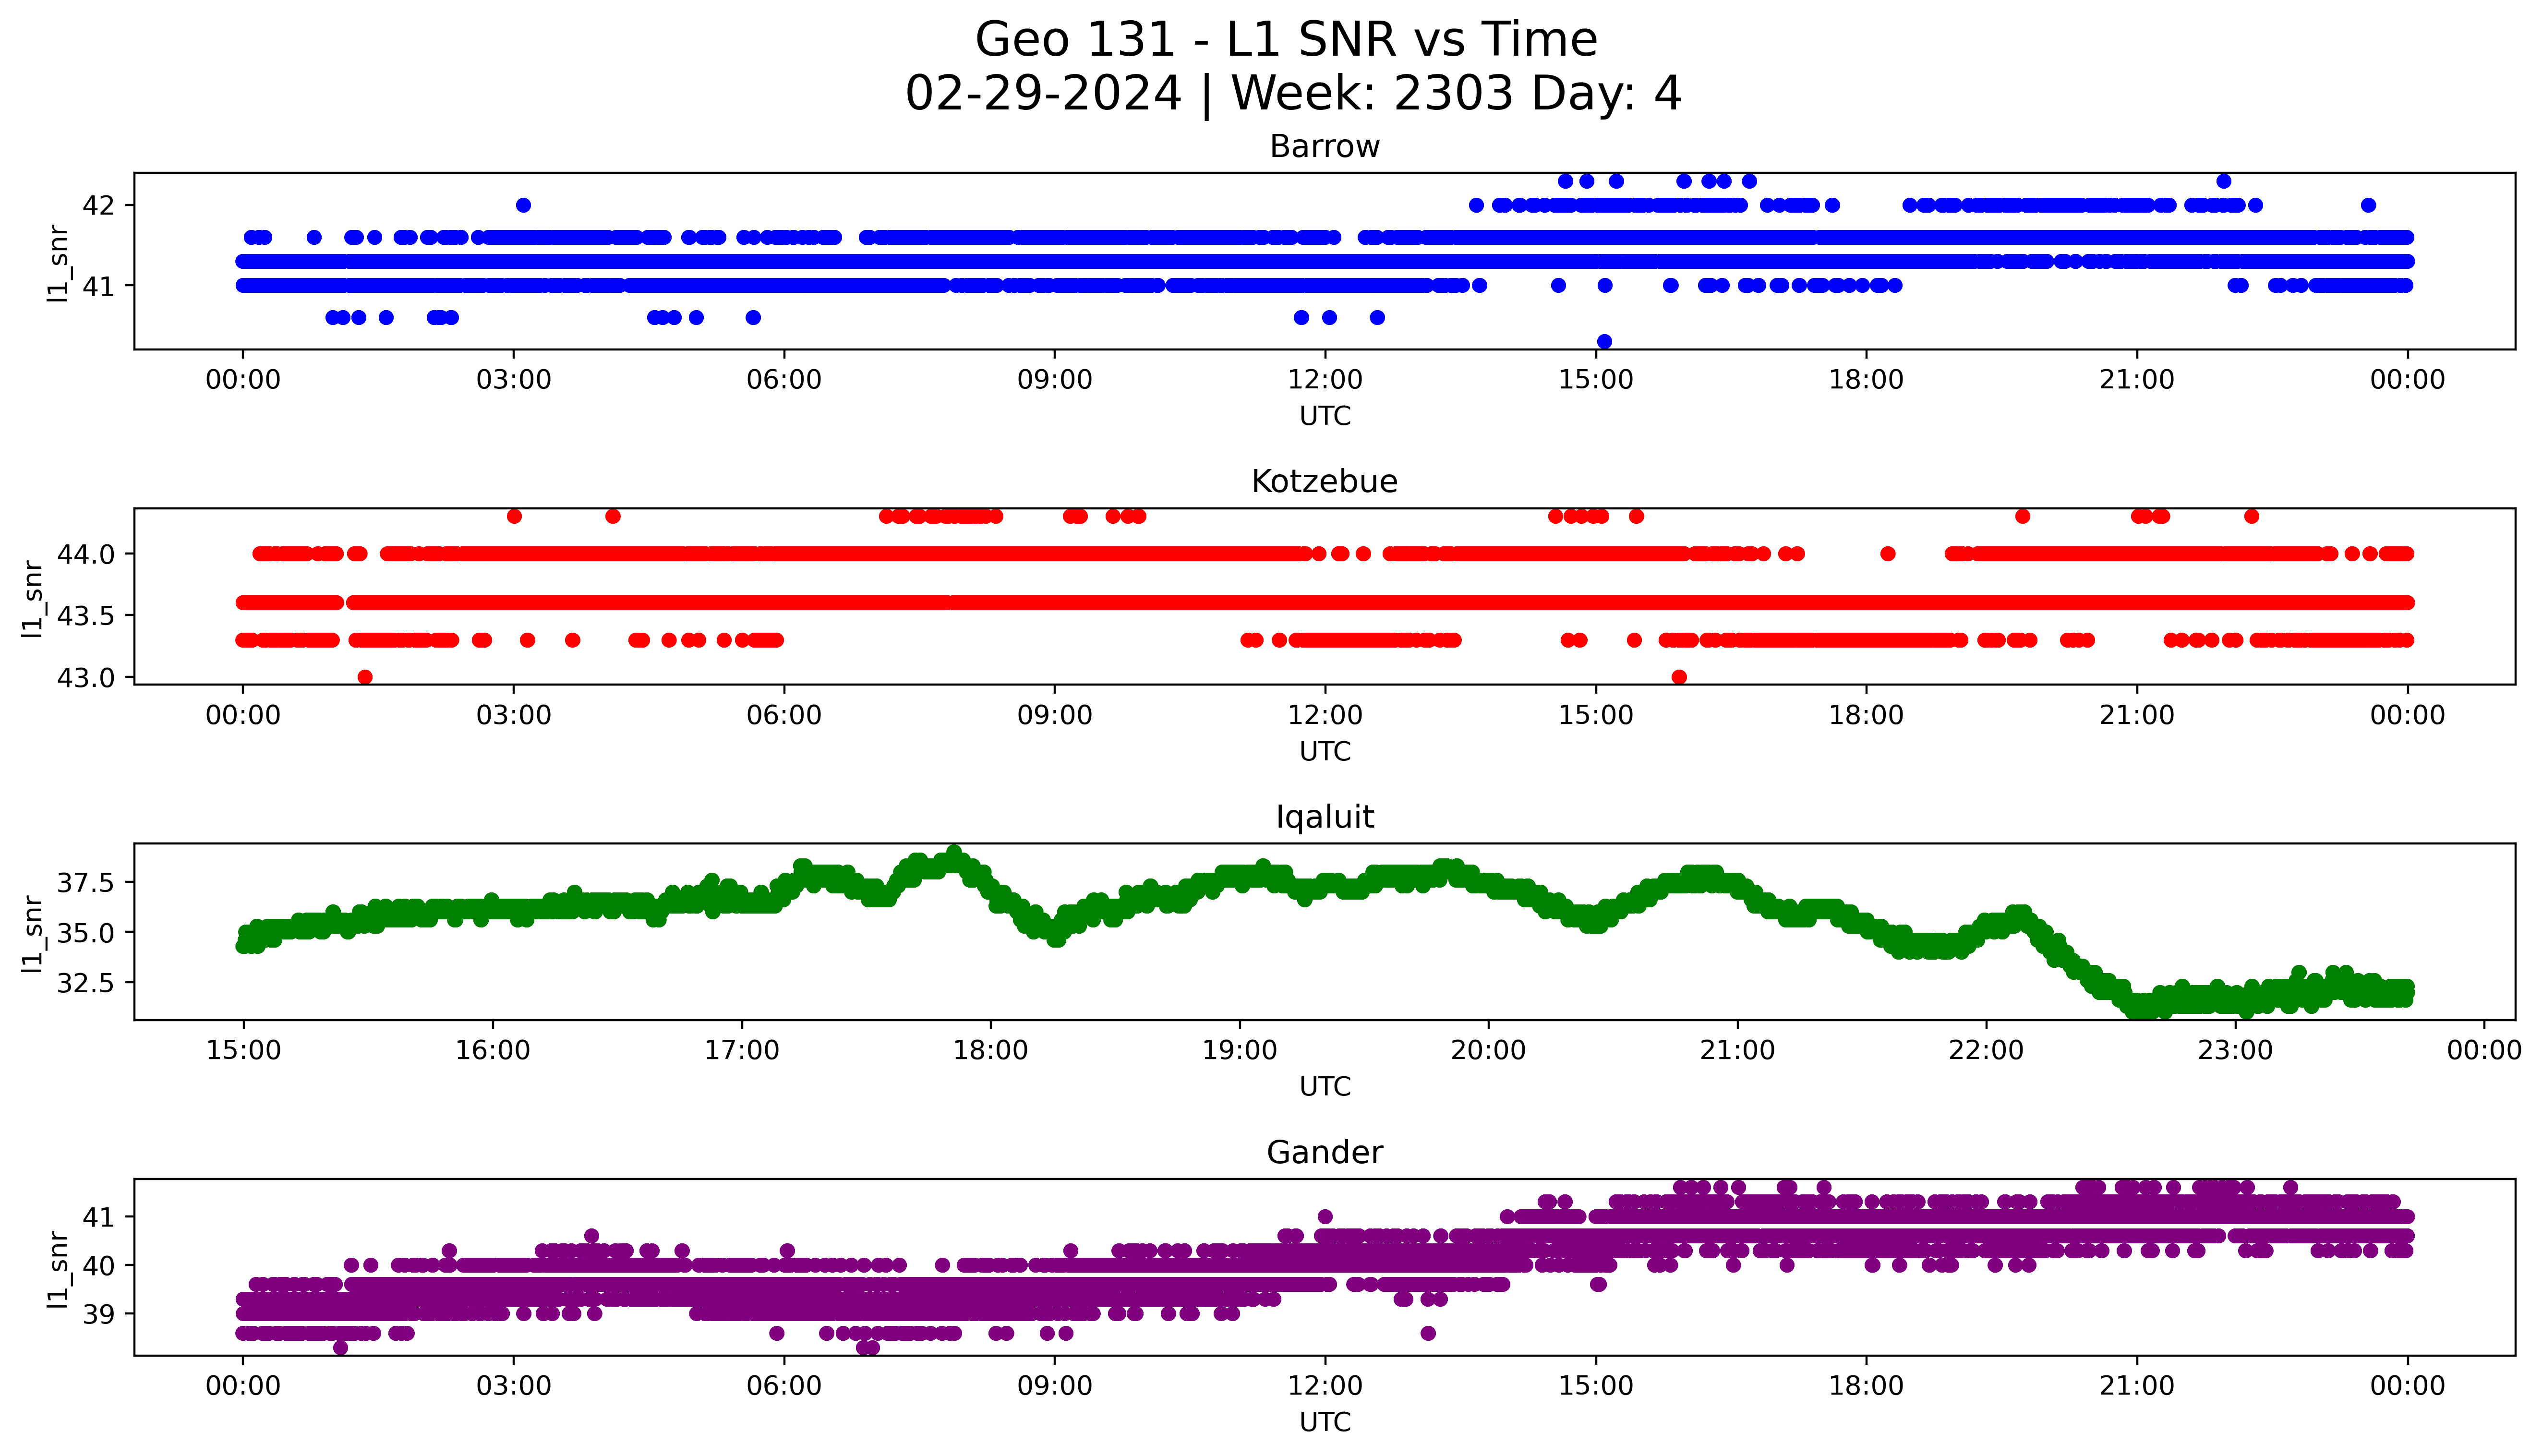
Task: Click the 12:00 tick label on Gander plot
Action: click(1325, 1386)
